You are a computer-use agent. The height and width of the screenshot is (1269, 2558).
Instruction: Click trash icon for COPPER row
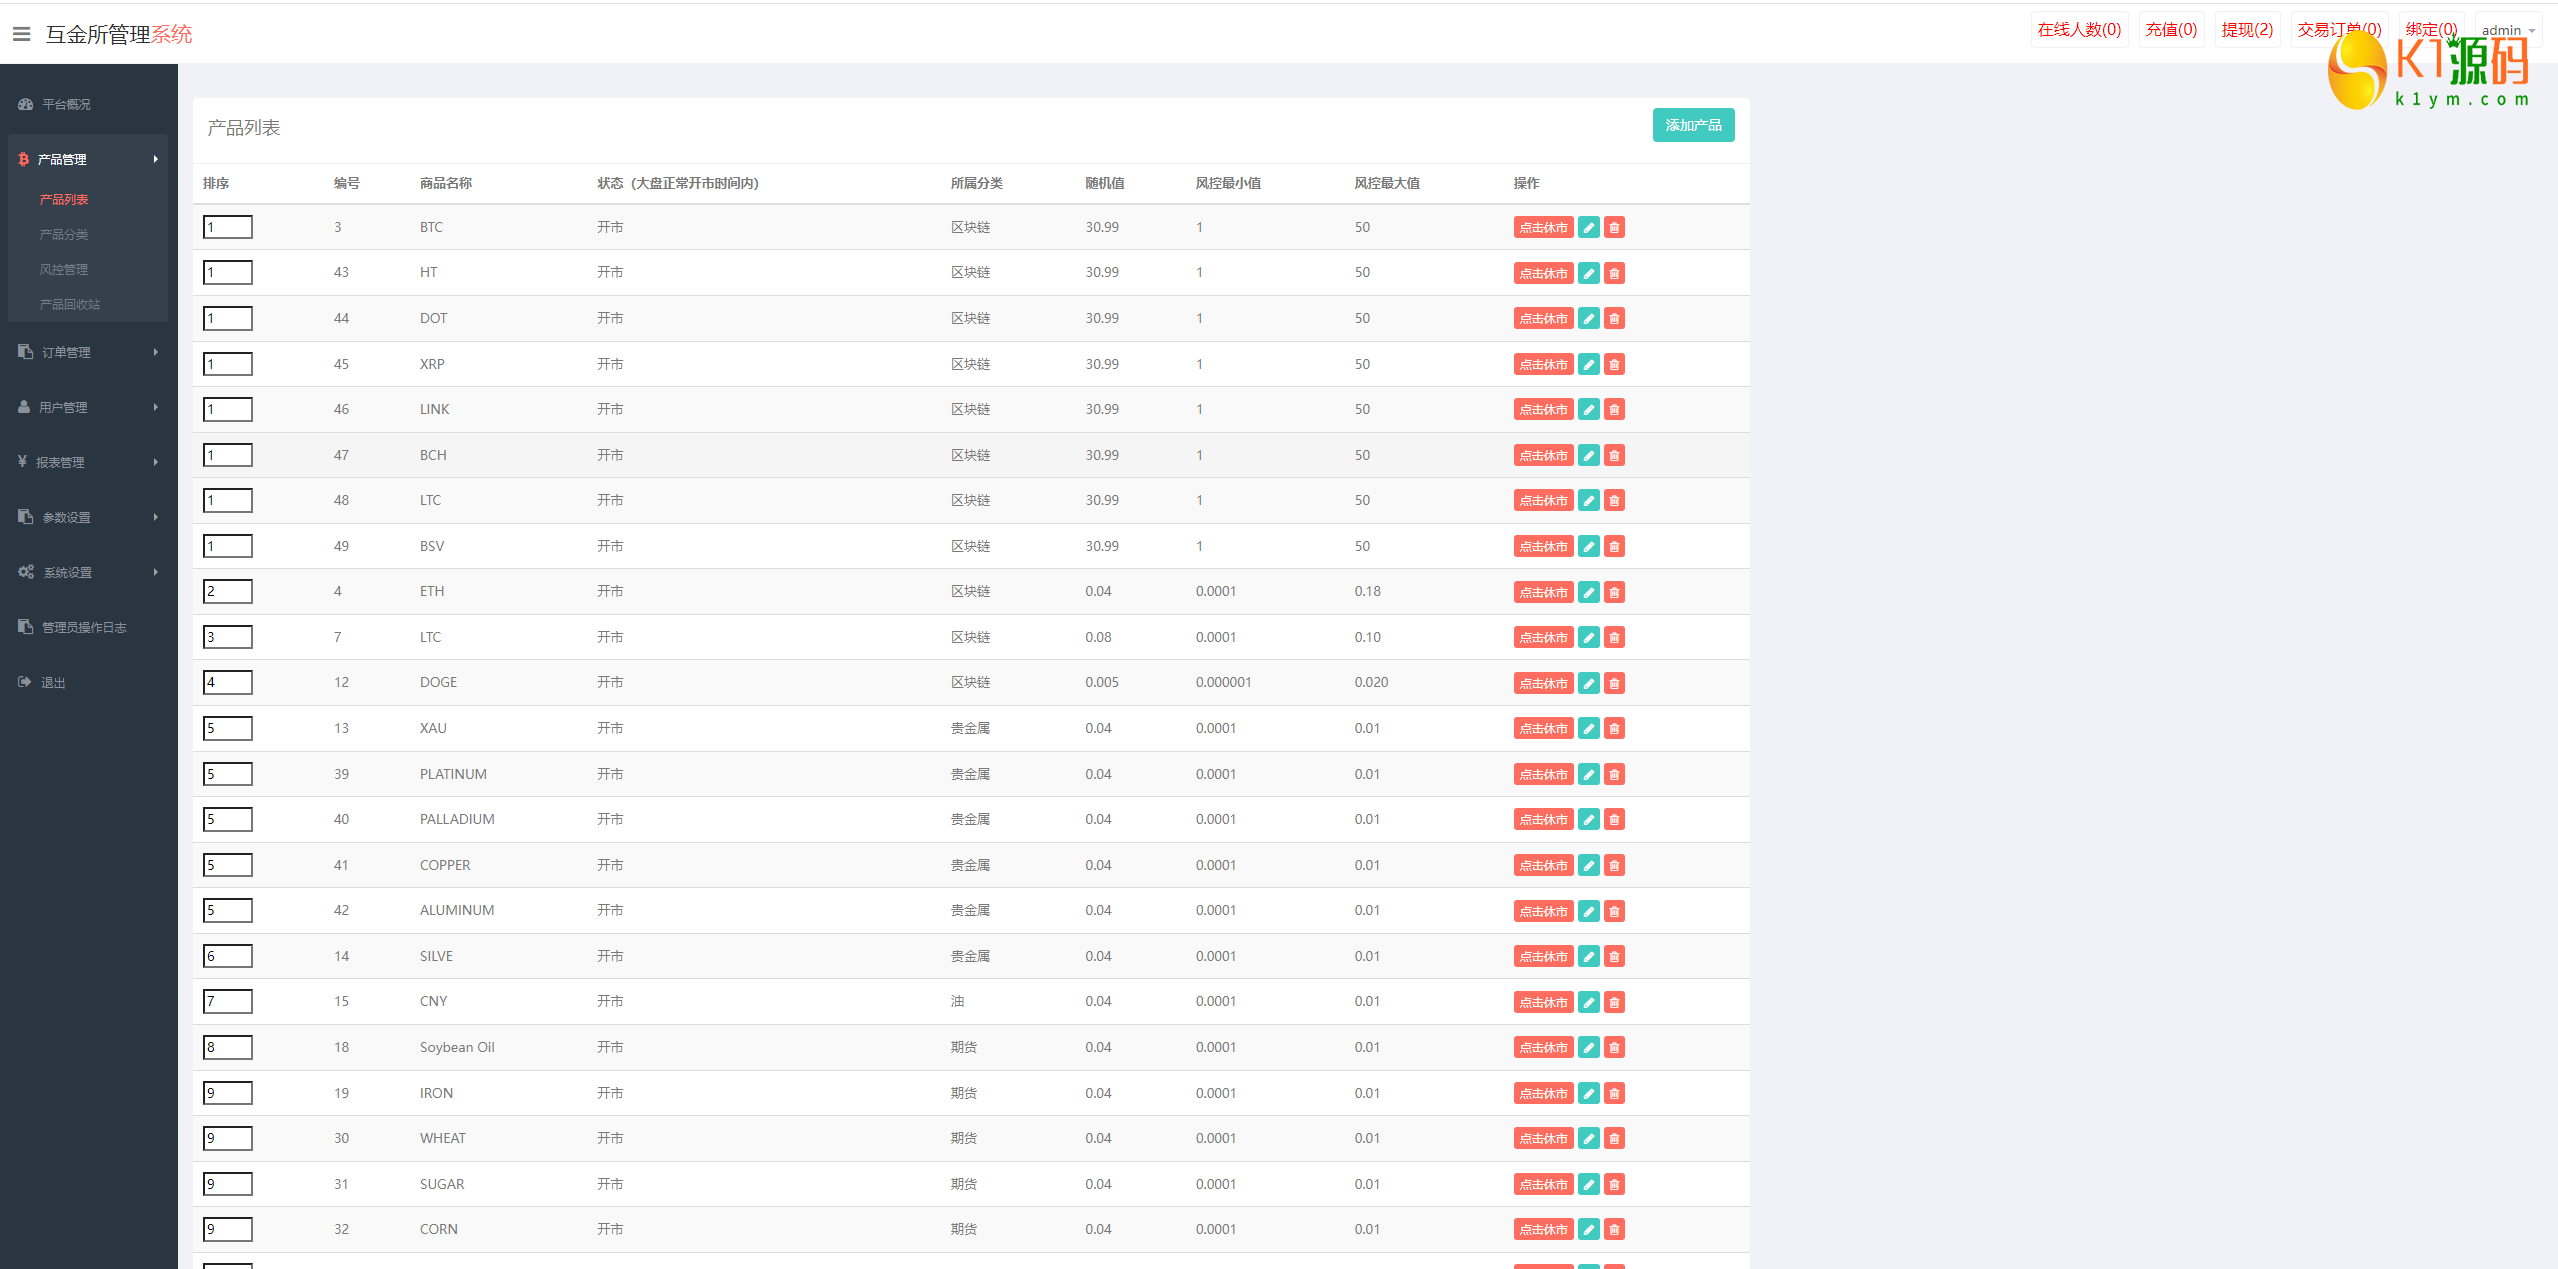1614,866
